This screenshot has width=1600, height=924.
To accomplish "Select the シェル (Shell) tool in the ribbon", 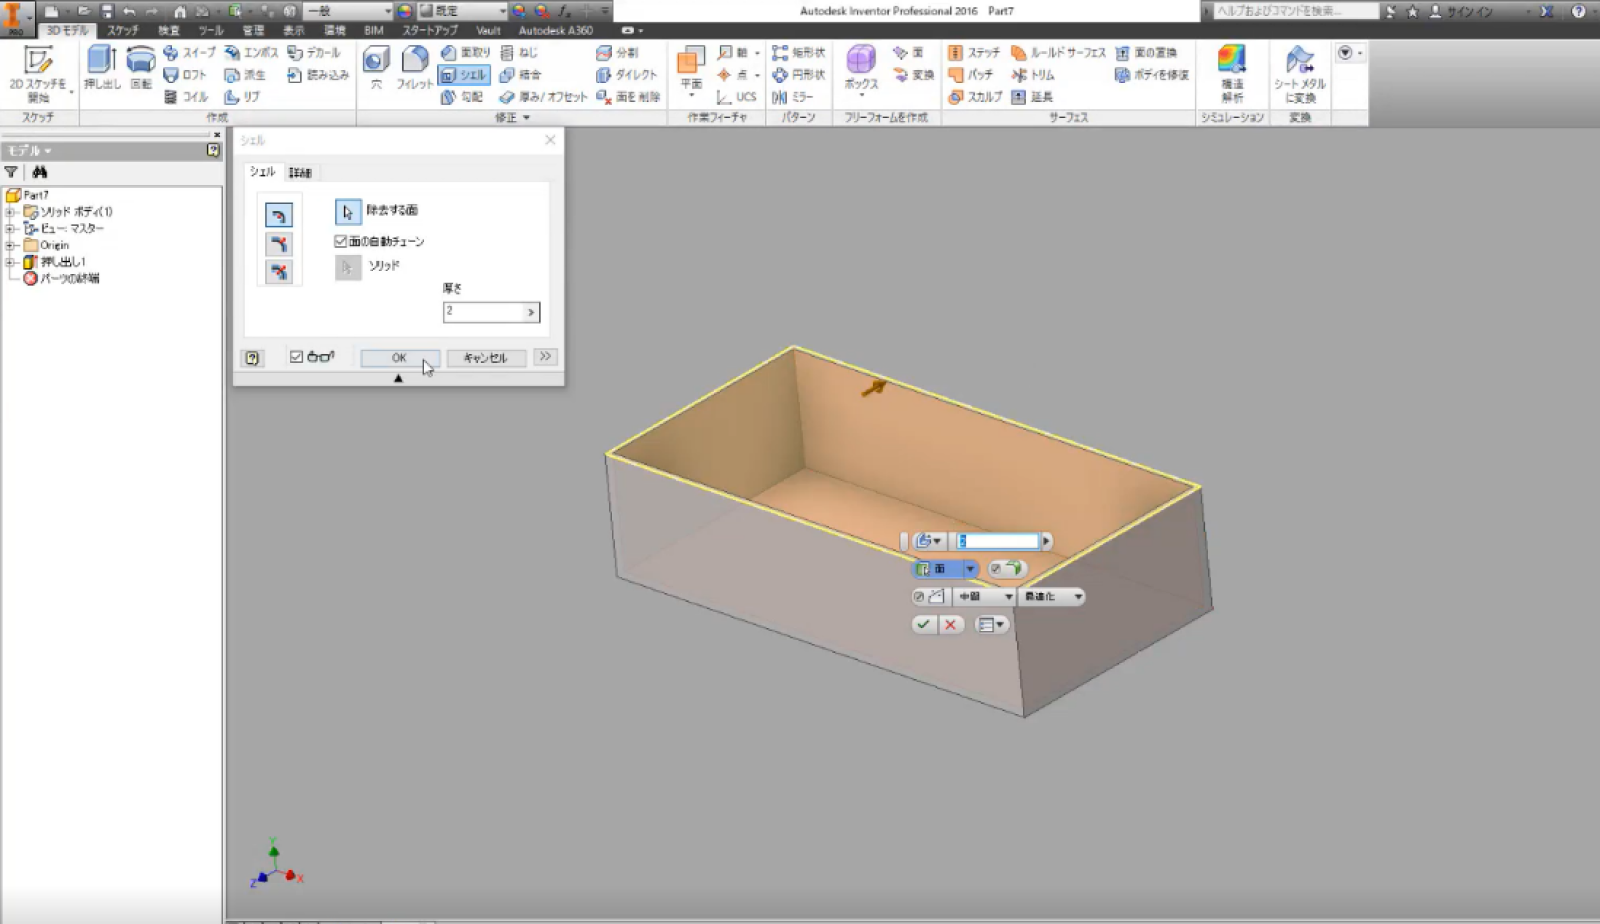I will pos(468,74).
